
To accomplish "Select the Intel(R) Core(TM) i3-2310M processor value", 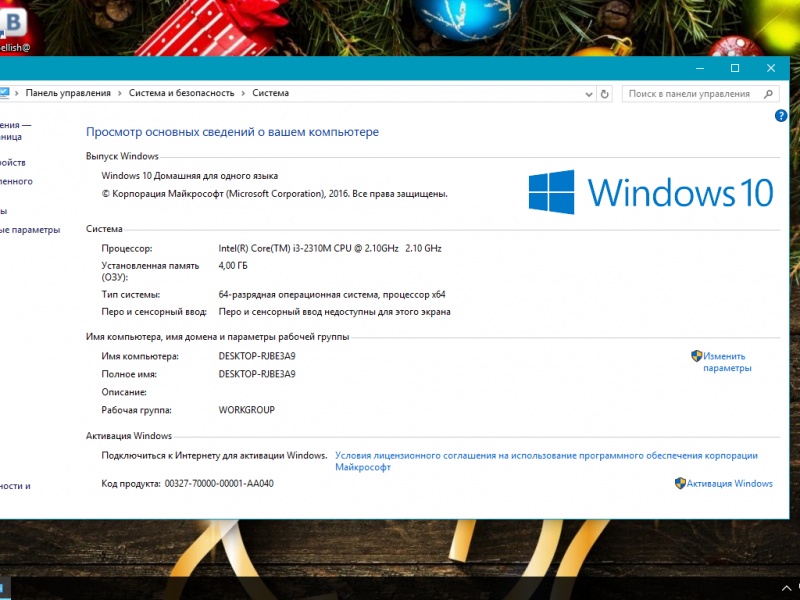I will click(x=330, y=248).
